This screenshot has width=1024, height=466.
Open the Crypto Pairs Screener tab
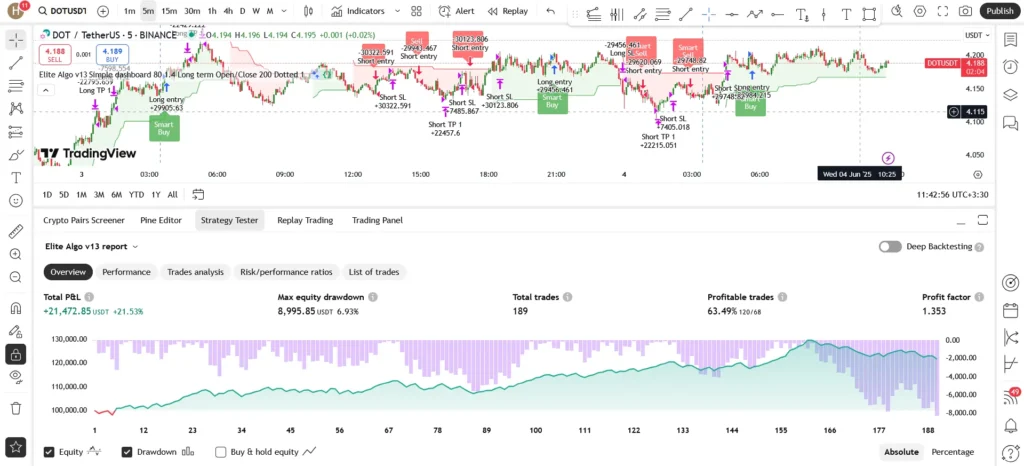click(84, 220)
